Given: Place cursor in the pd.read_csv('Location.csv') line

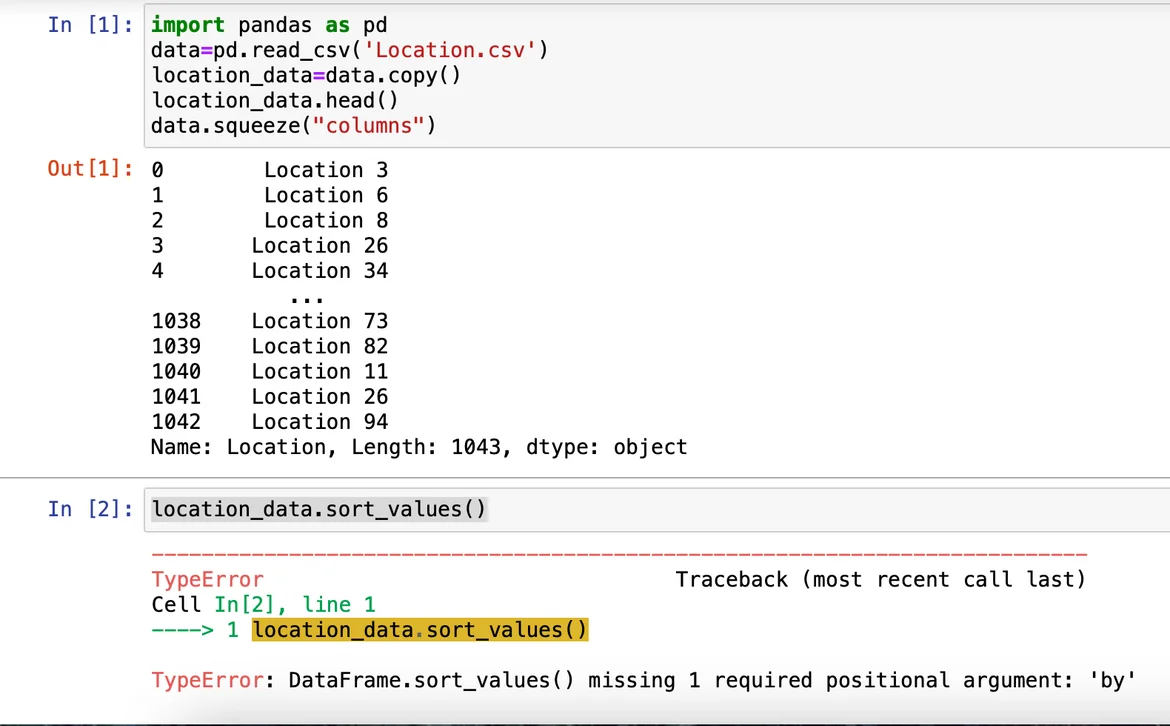Looking at the screenshot, I should click(350, 50).
